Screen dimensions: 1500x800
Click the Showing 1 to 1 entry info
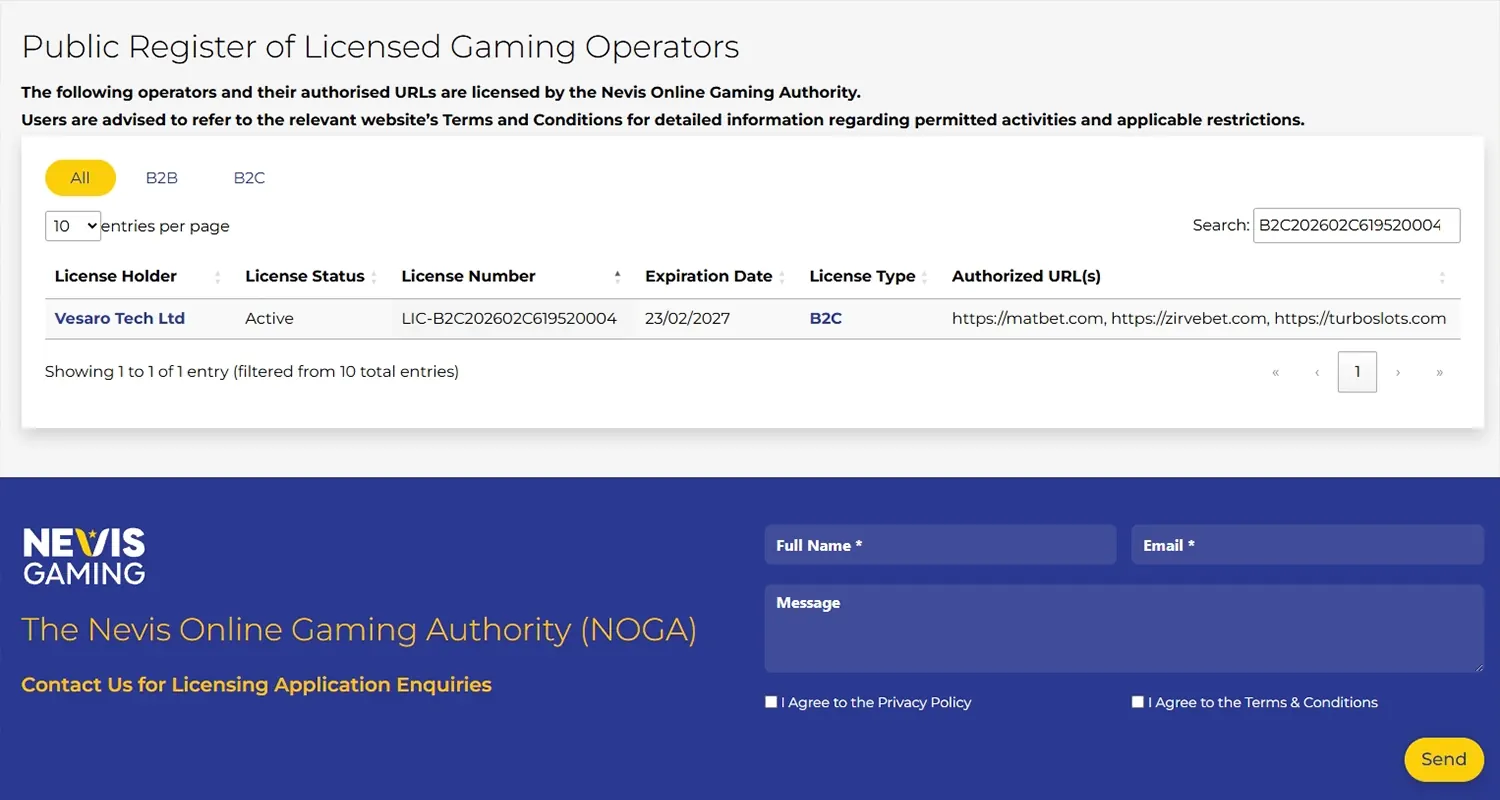click(252, 372)
